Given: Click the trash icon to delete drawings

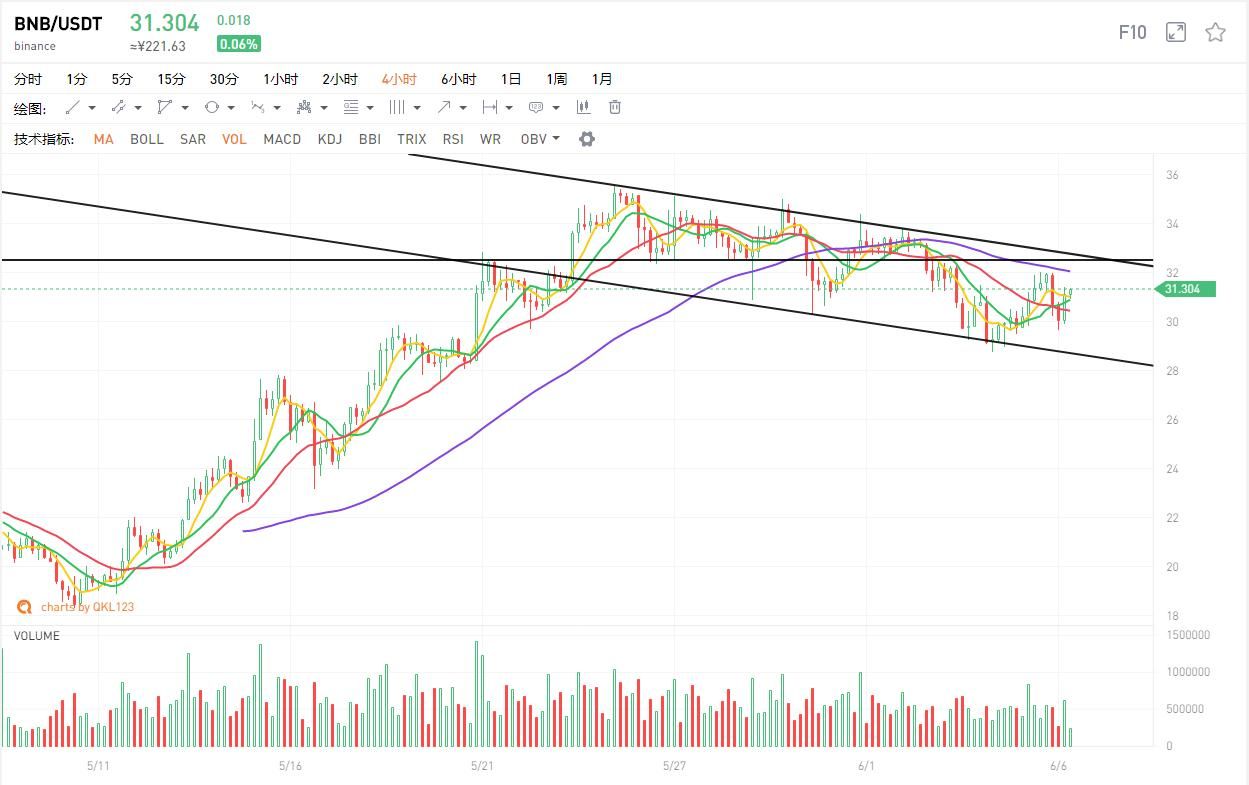Looking at the screenshot, I should pyautogui.click(x=615, y=107).
